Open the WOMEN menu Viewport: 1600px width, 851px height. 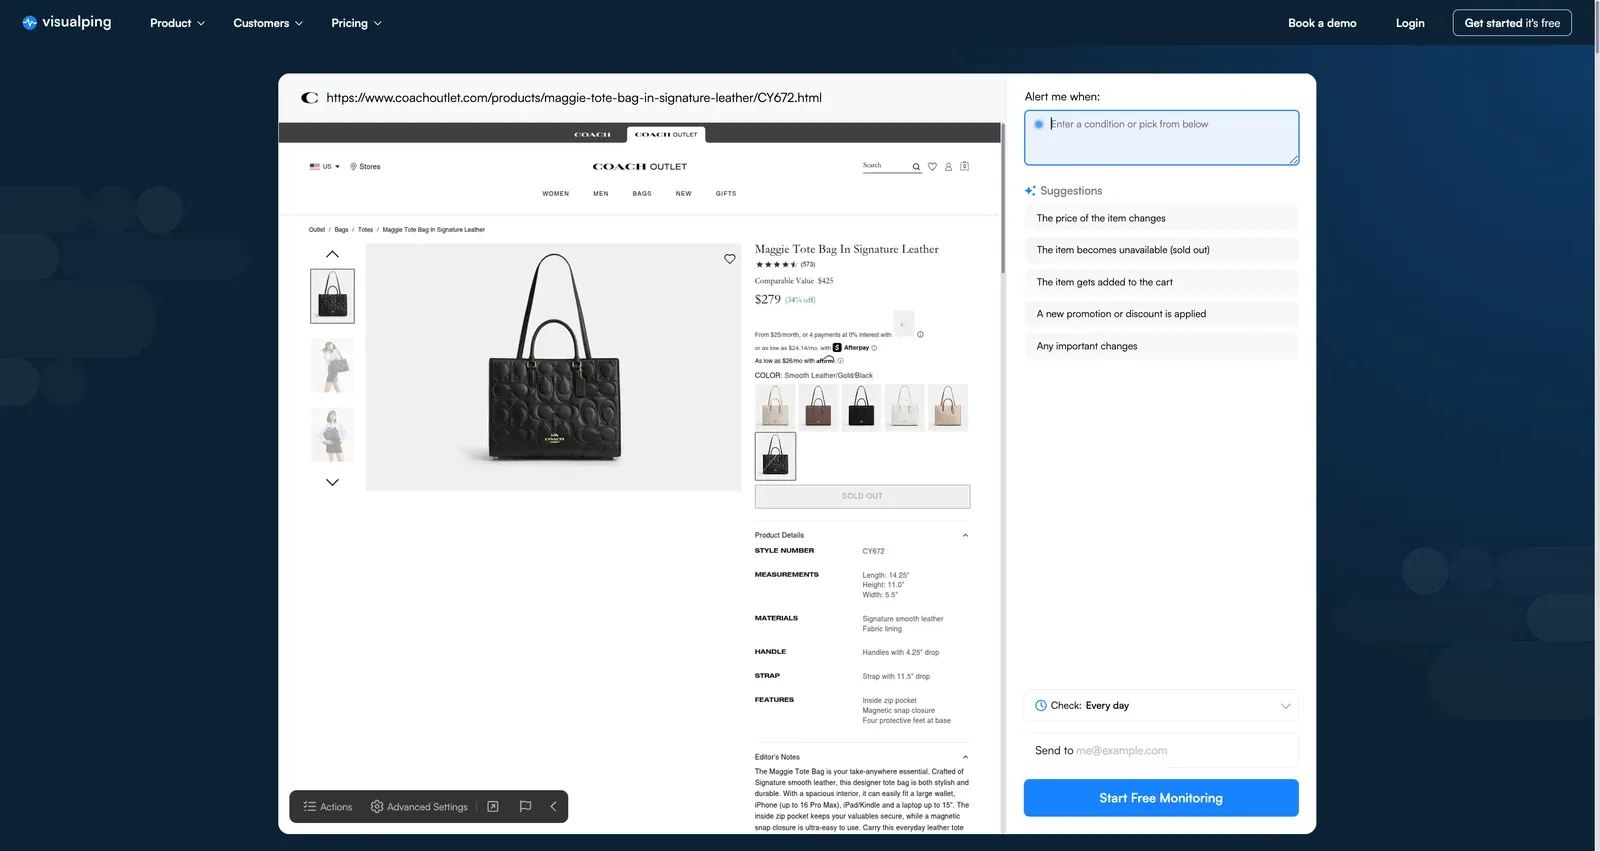coord(556,194)
